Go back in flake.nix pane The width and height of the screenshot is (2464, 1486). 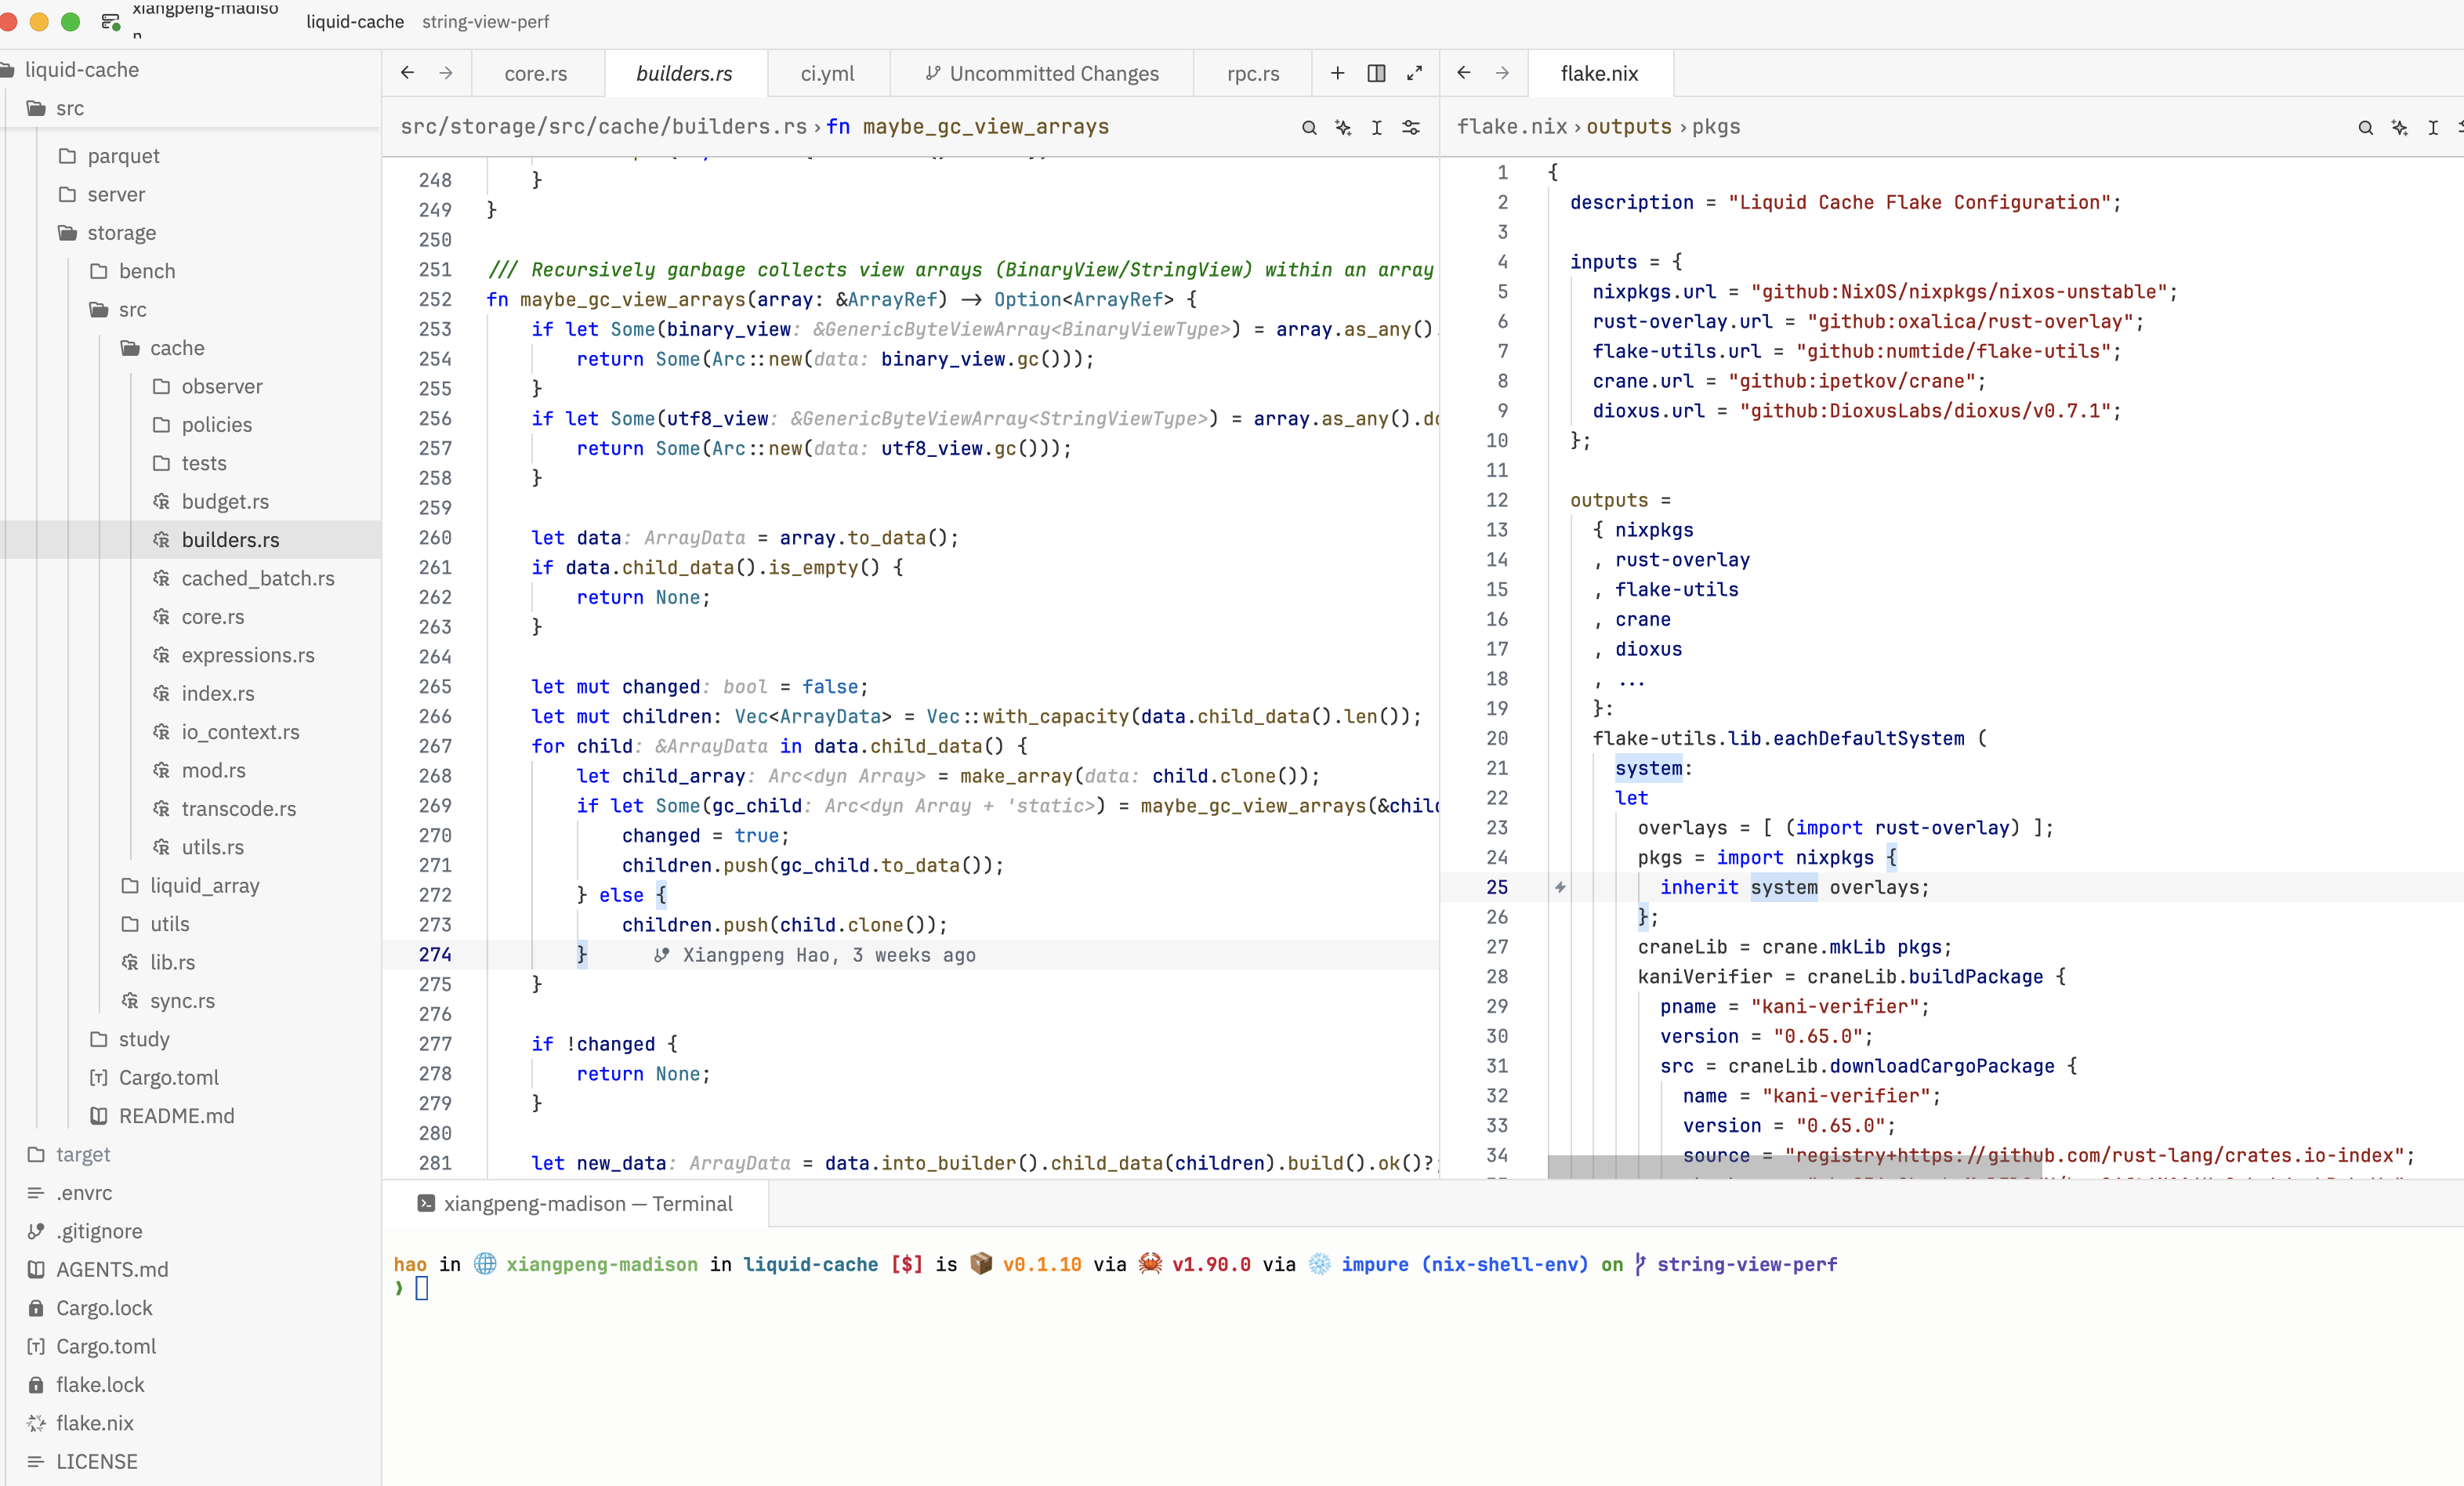point(1464,73)
